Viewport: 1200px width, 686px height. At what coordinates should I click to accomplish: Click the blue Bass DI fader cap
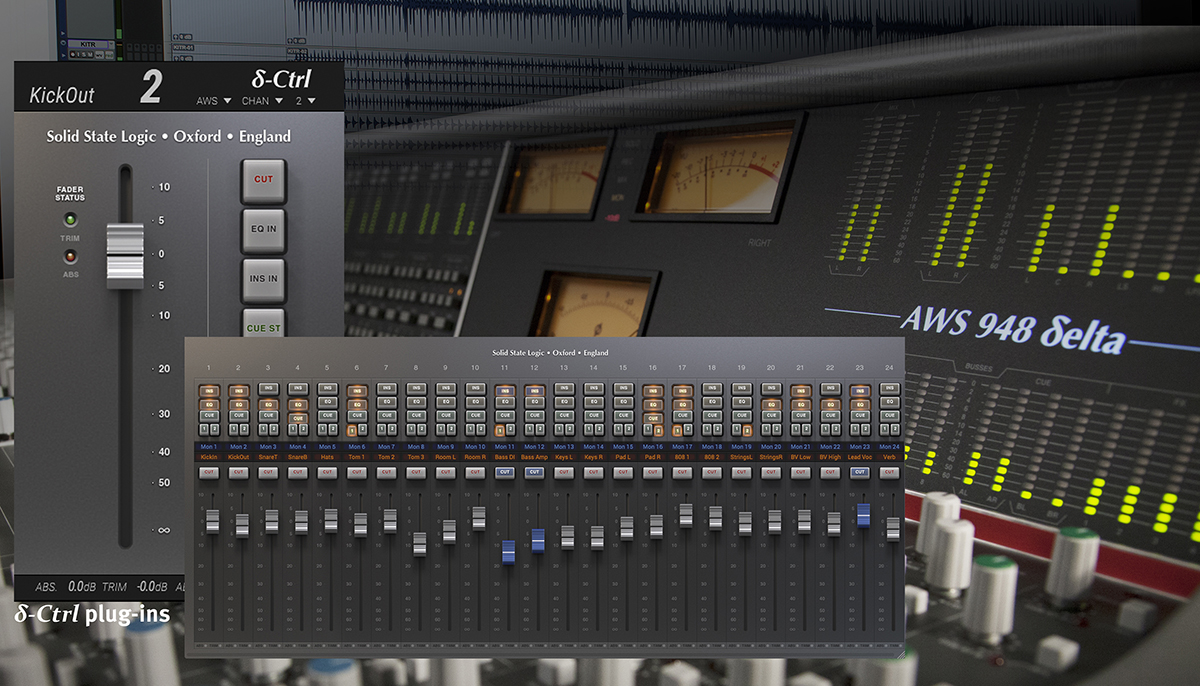[508, 552]
